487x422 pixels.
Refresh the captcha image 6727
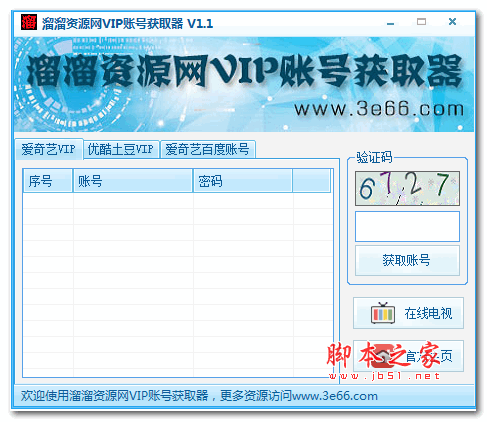tap(407, 188)
